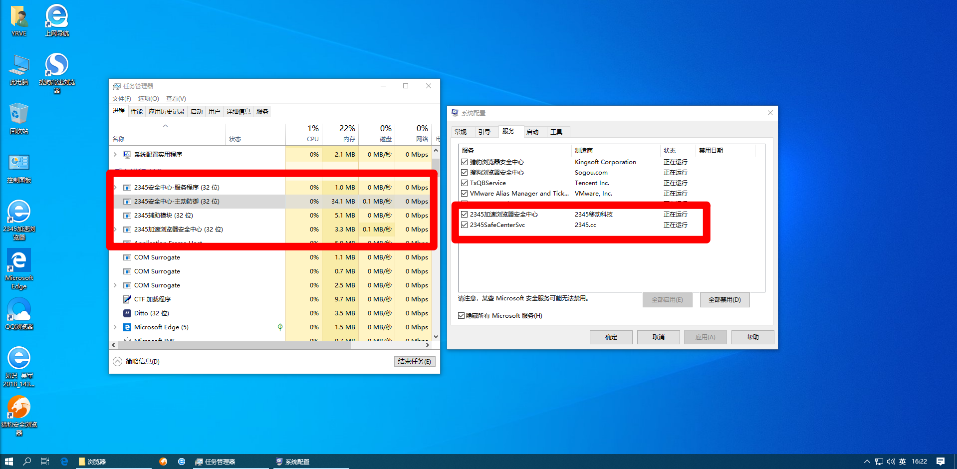Switch to System Configuration 常规 tab

coord(462,131)
